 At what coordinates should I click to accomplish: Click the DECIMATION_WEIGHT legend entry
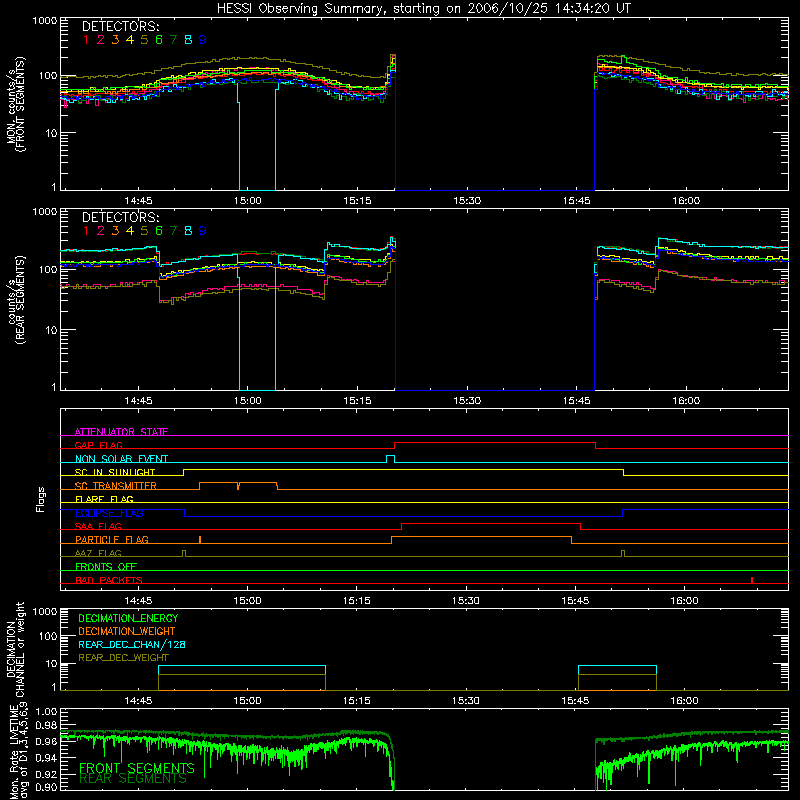click(127, 631)
